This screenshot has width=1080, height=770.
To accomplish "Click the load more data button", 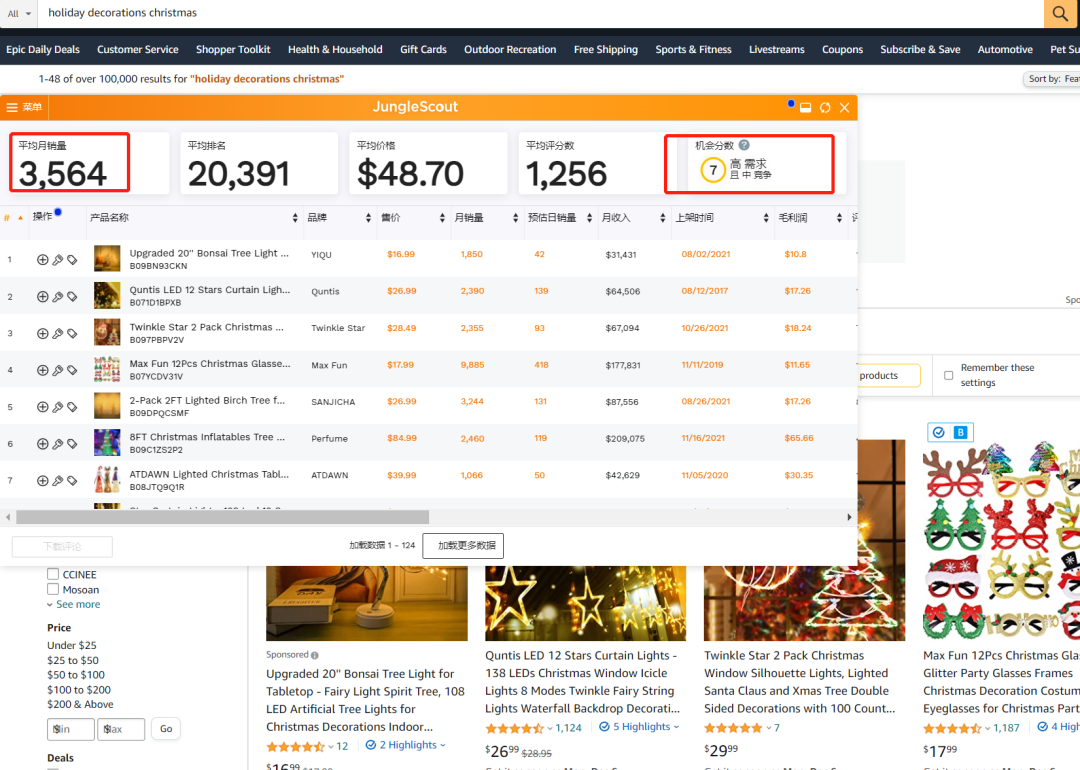I will [464, 545].
